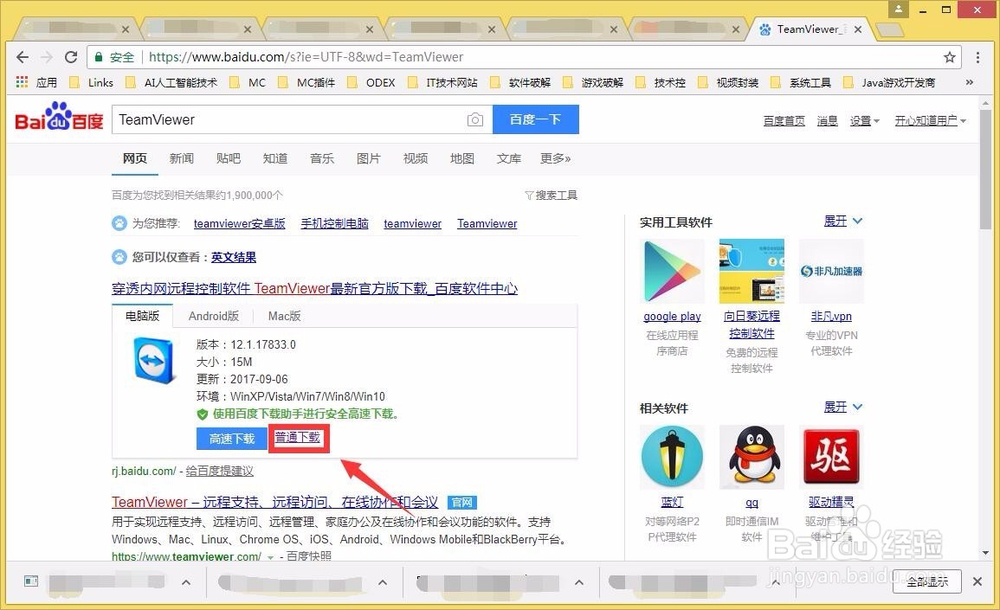Open the 设置 dropdown

tap(864, 121)
